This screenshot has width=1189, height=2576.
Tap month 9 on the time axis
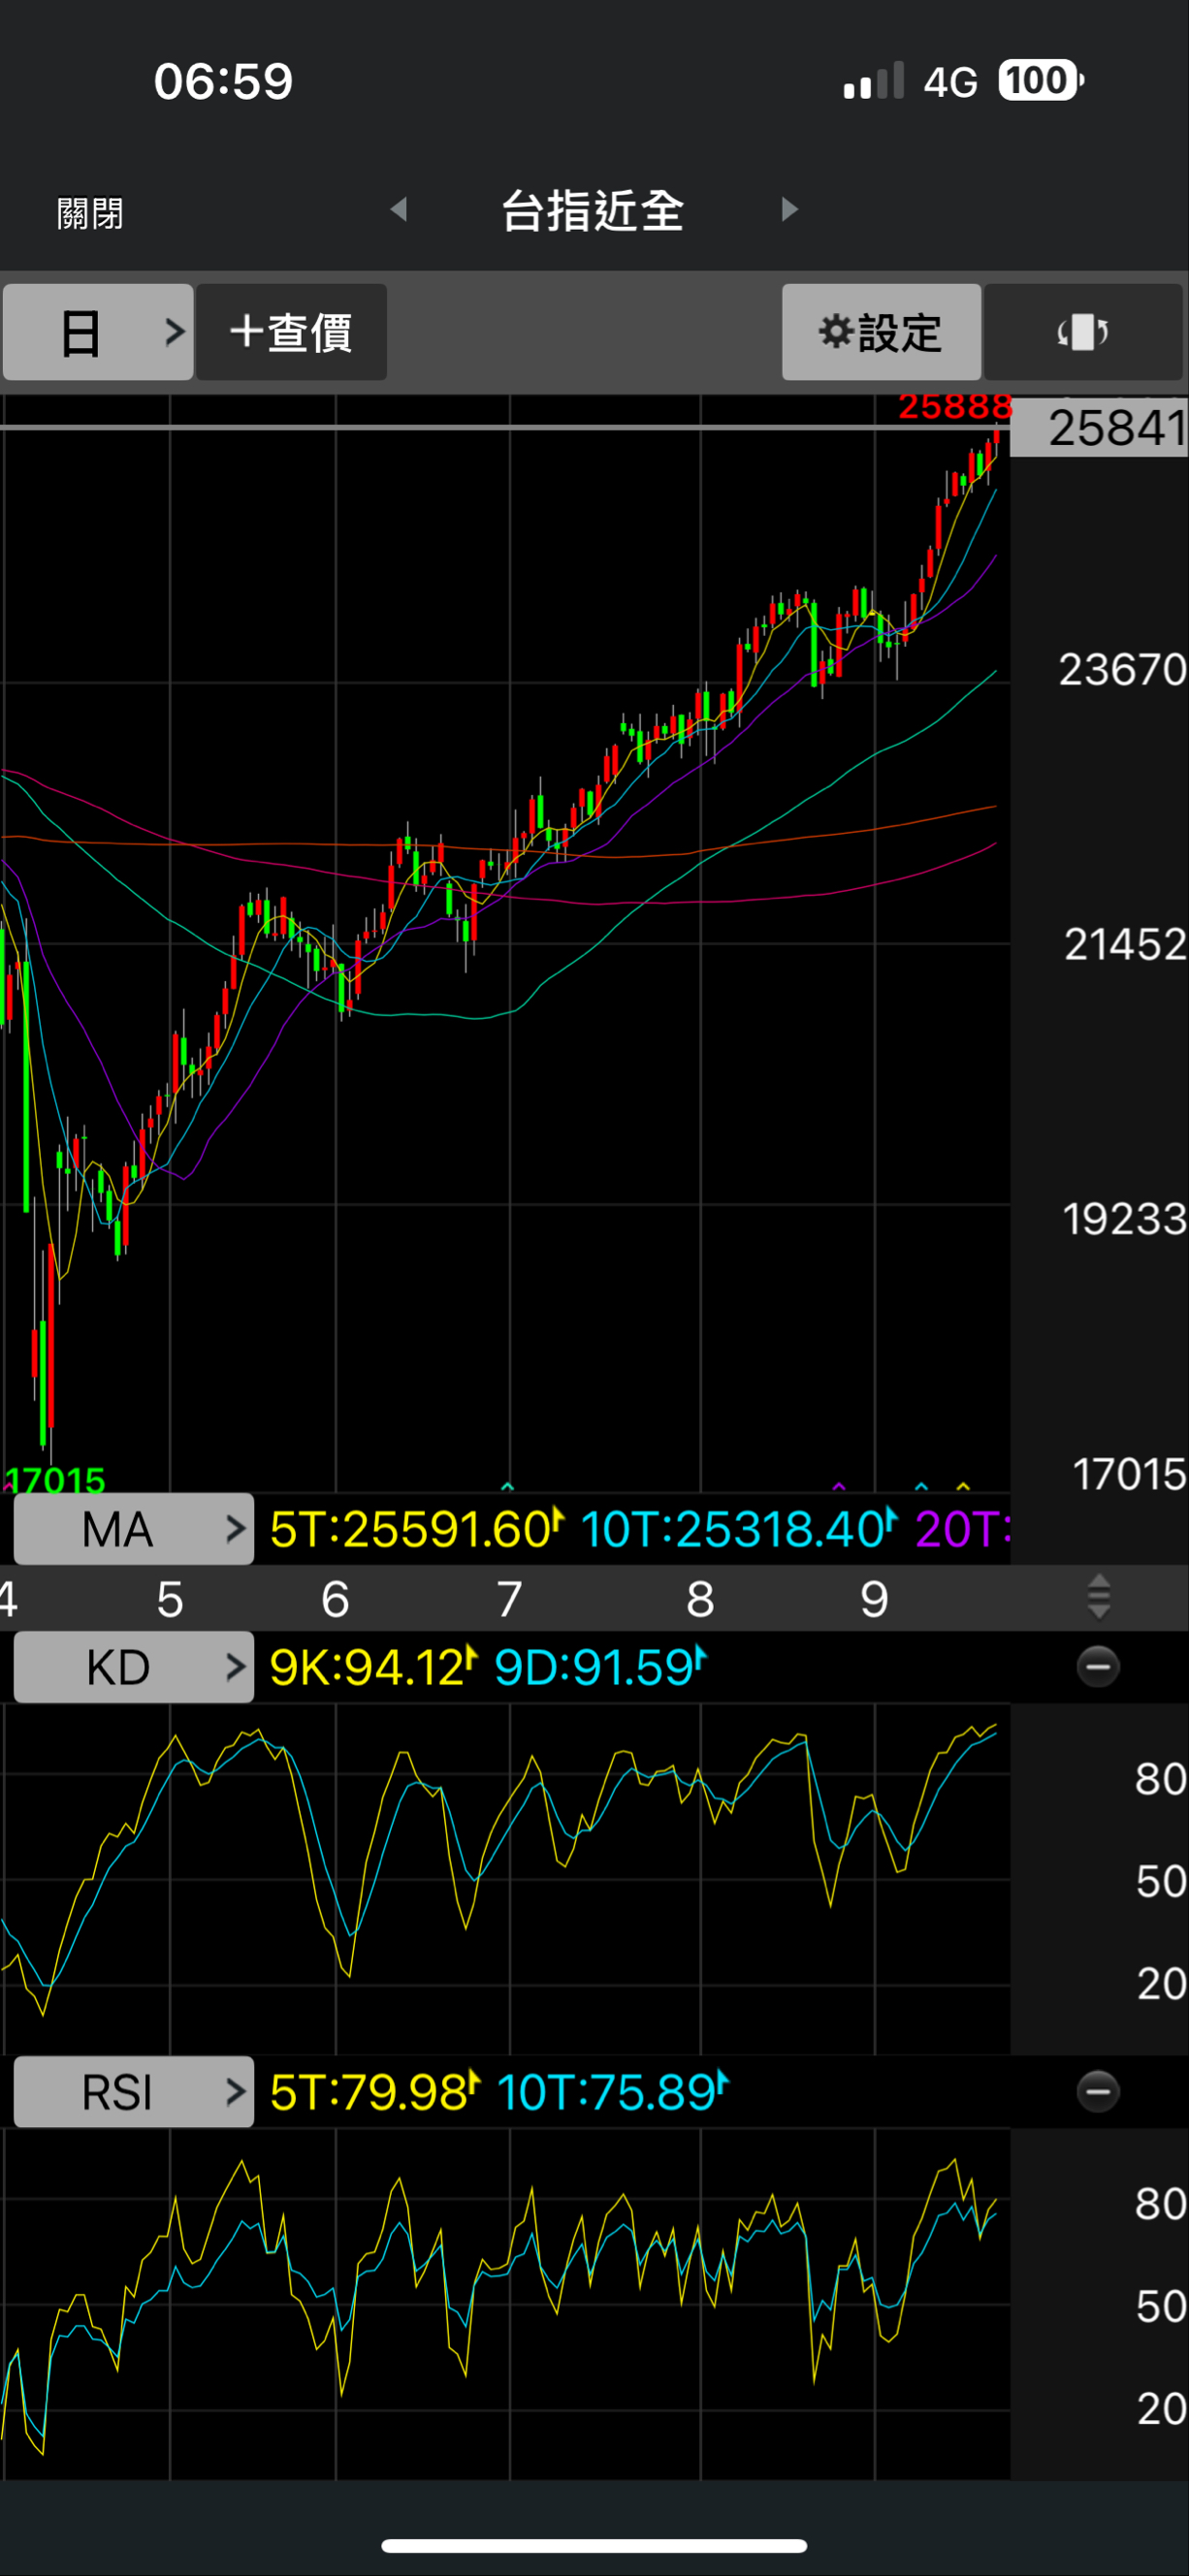coord(875,1599)
